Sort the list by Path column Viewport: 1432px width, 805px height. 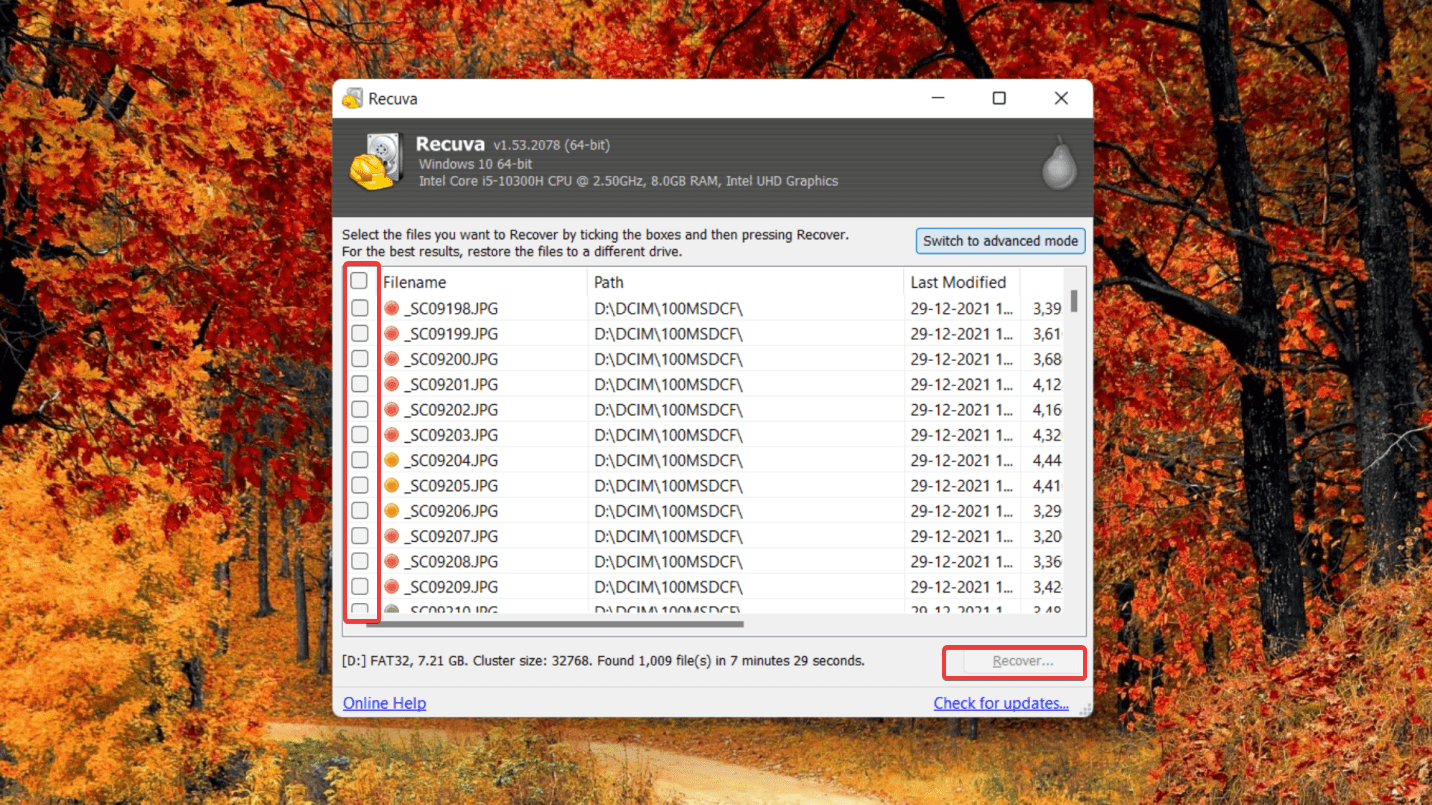pos(746,282)
